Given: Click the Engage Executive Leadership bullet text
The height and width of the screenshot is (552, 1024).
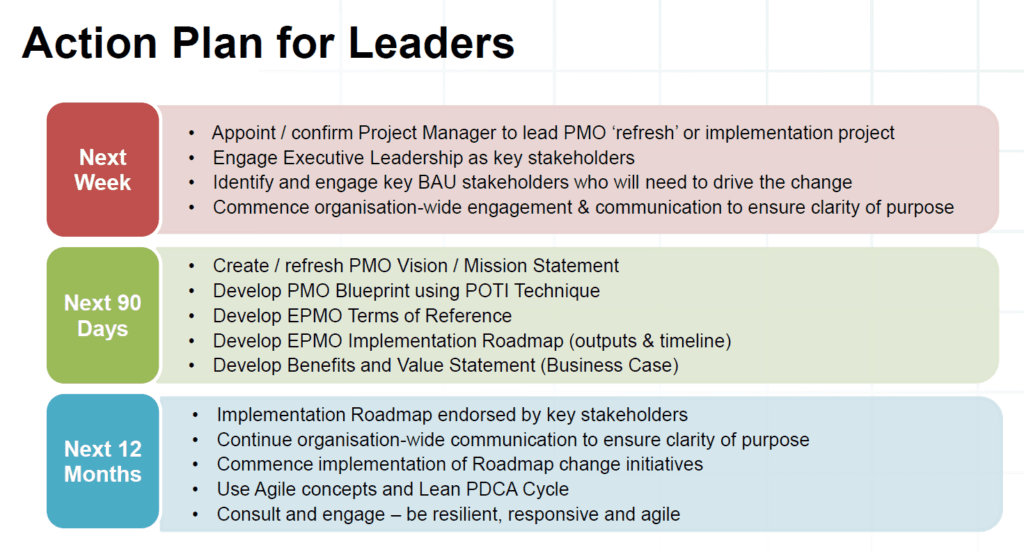Looking at the screenshot, I should (x=423, y=157).
